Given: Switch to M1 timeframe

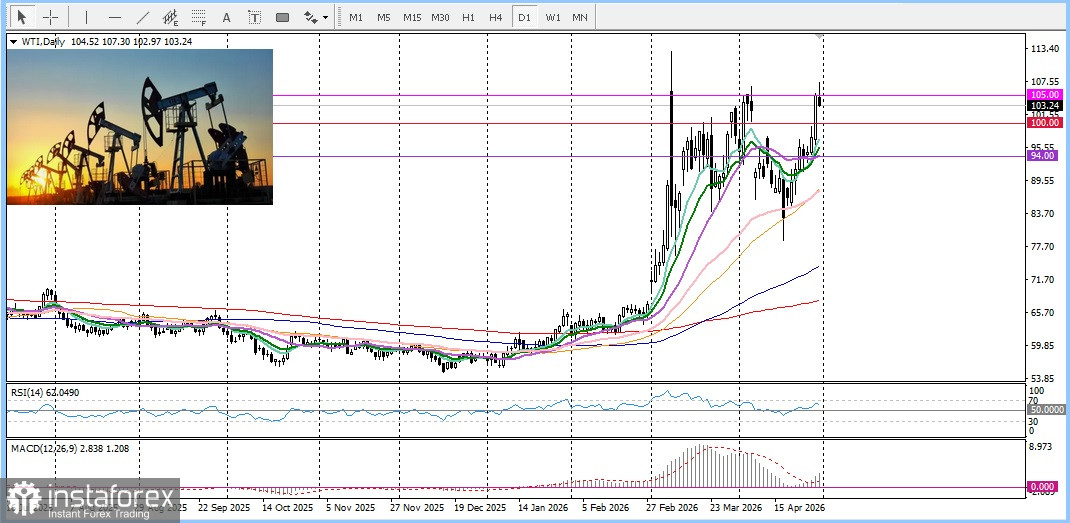Looking at the screenshot, I should click(356, 17).
